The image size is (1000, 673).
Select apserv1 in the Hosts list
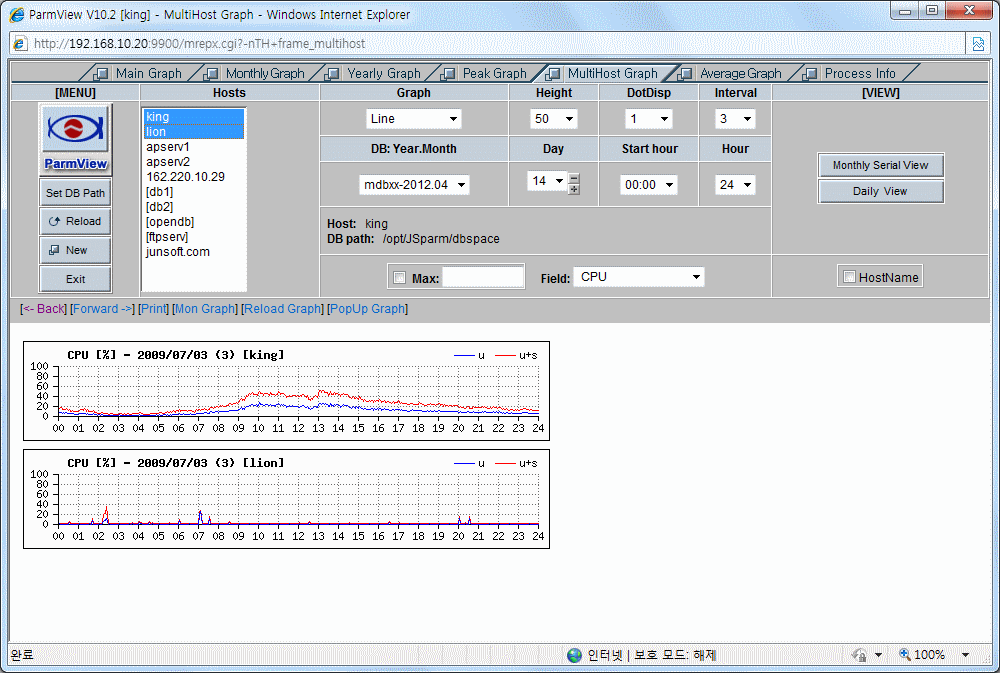[x=168, y=147]
